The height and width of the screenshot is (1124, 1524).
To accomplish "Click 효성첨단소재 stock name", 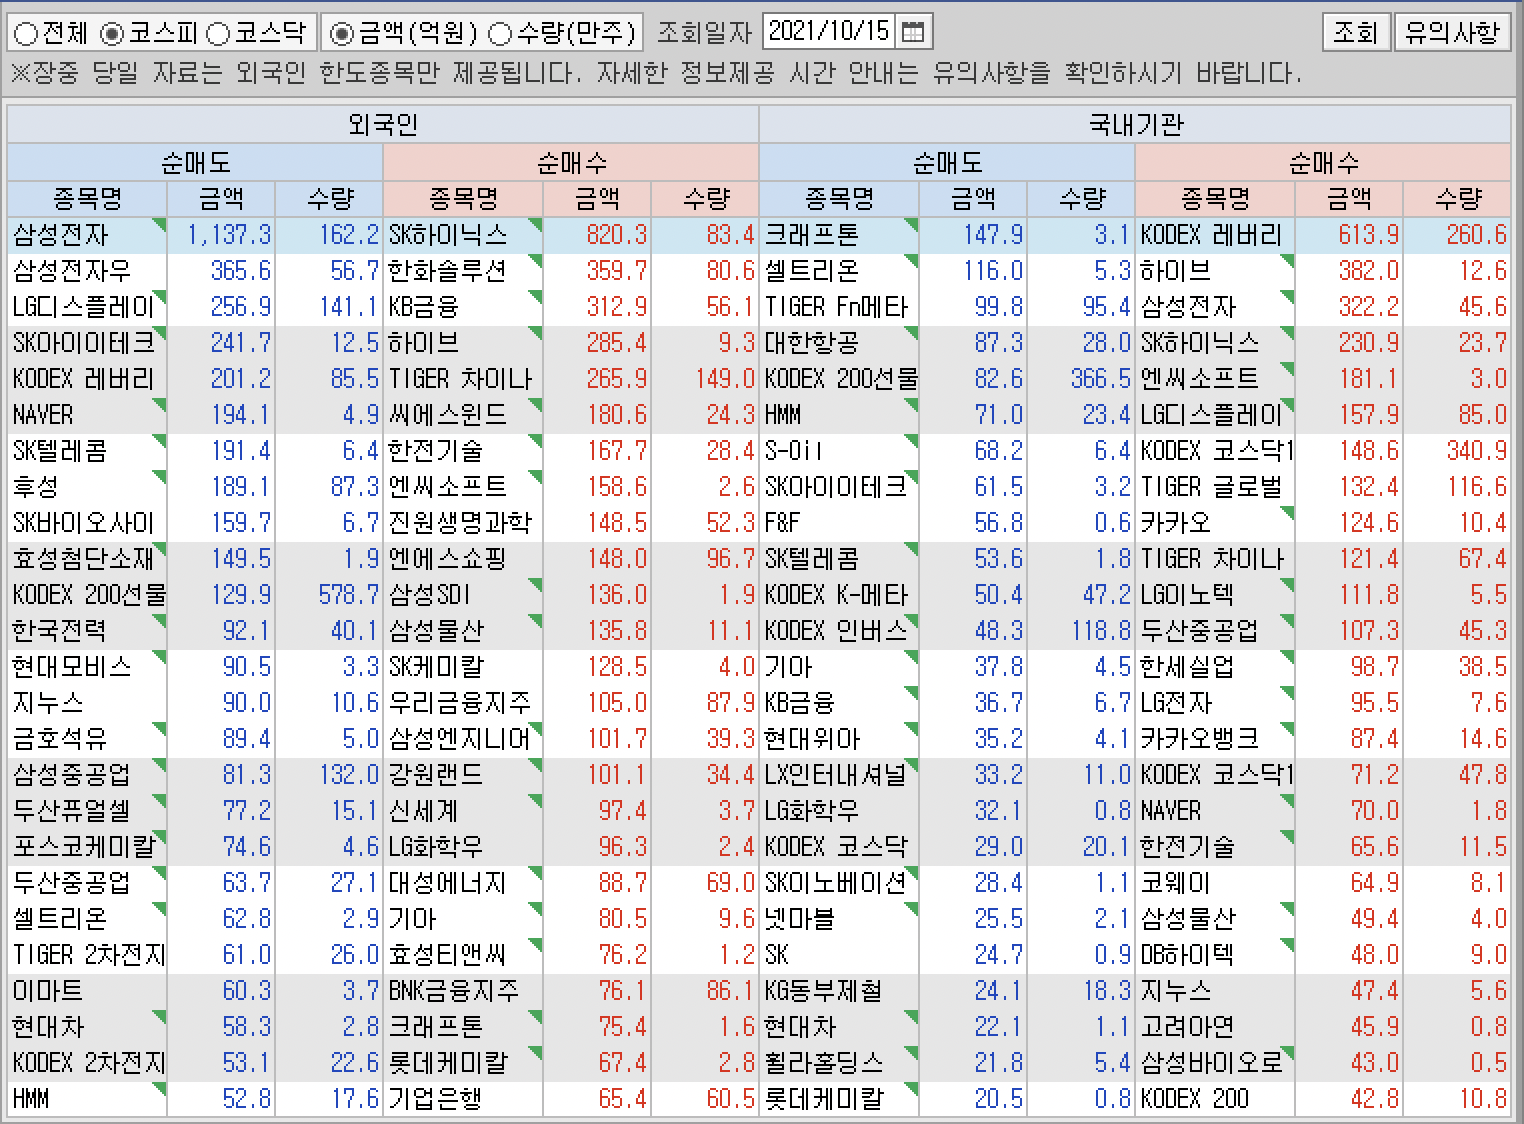I will 85,559.
